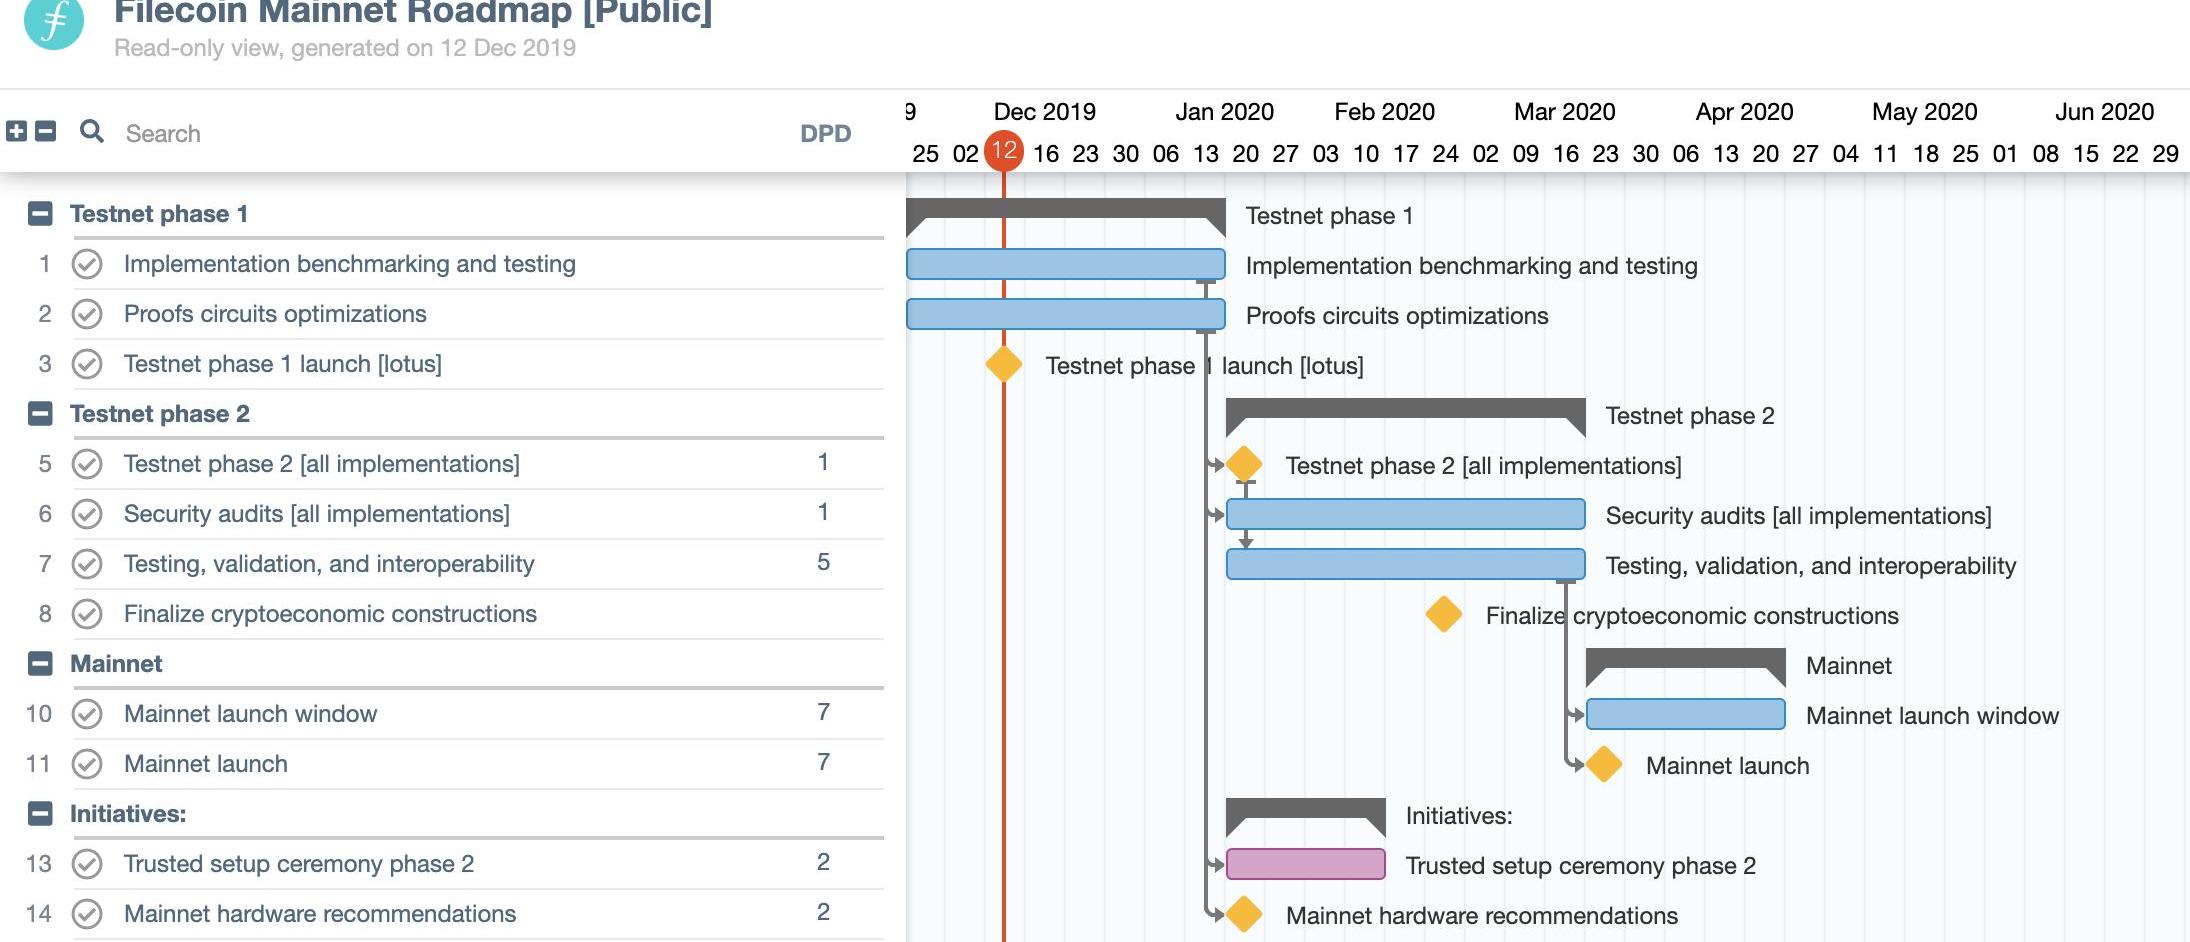Click today marker 12 on timeline

coord(1004,151)
